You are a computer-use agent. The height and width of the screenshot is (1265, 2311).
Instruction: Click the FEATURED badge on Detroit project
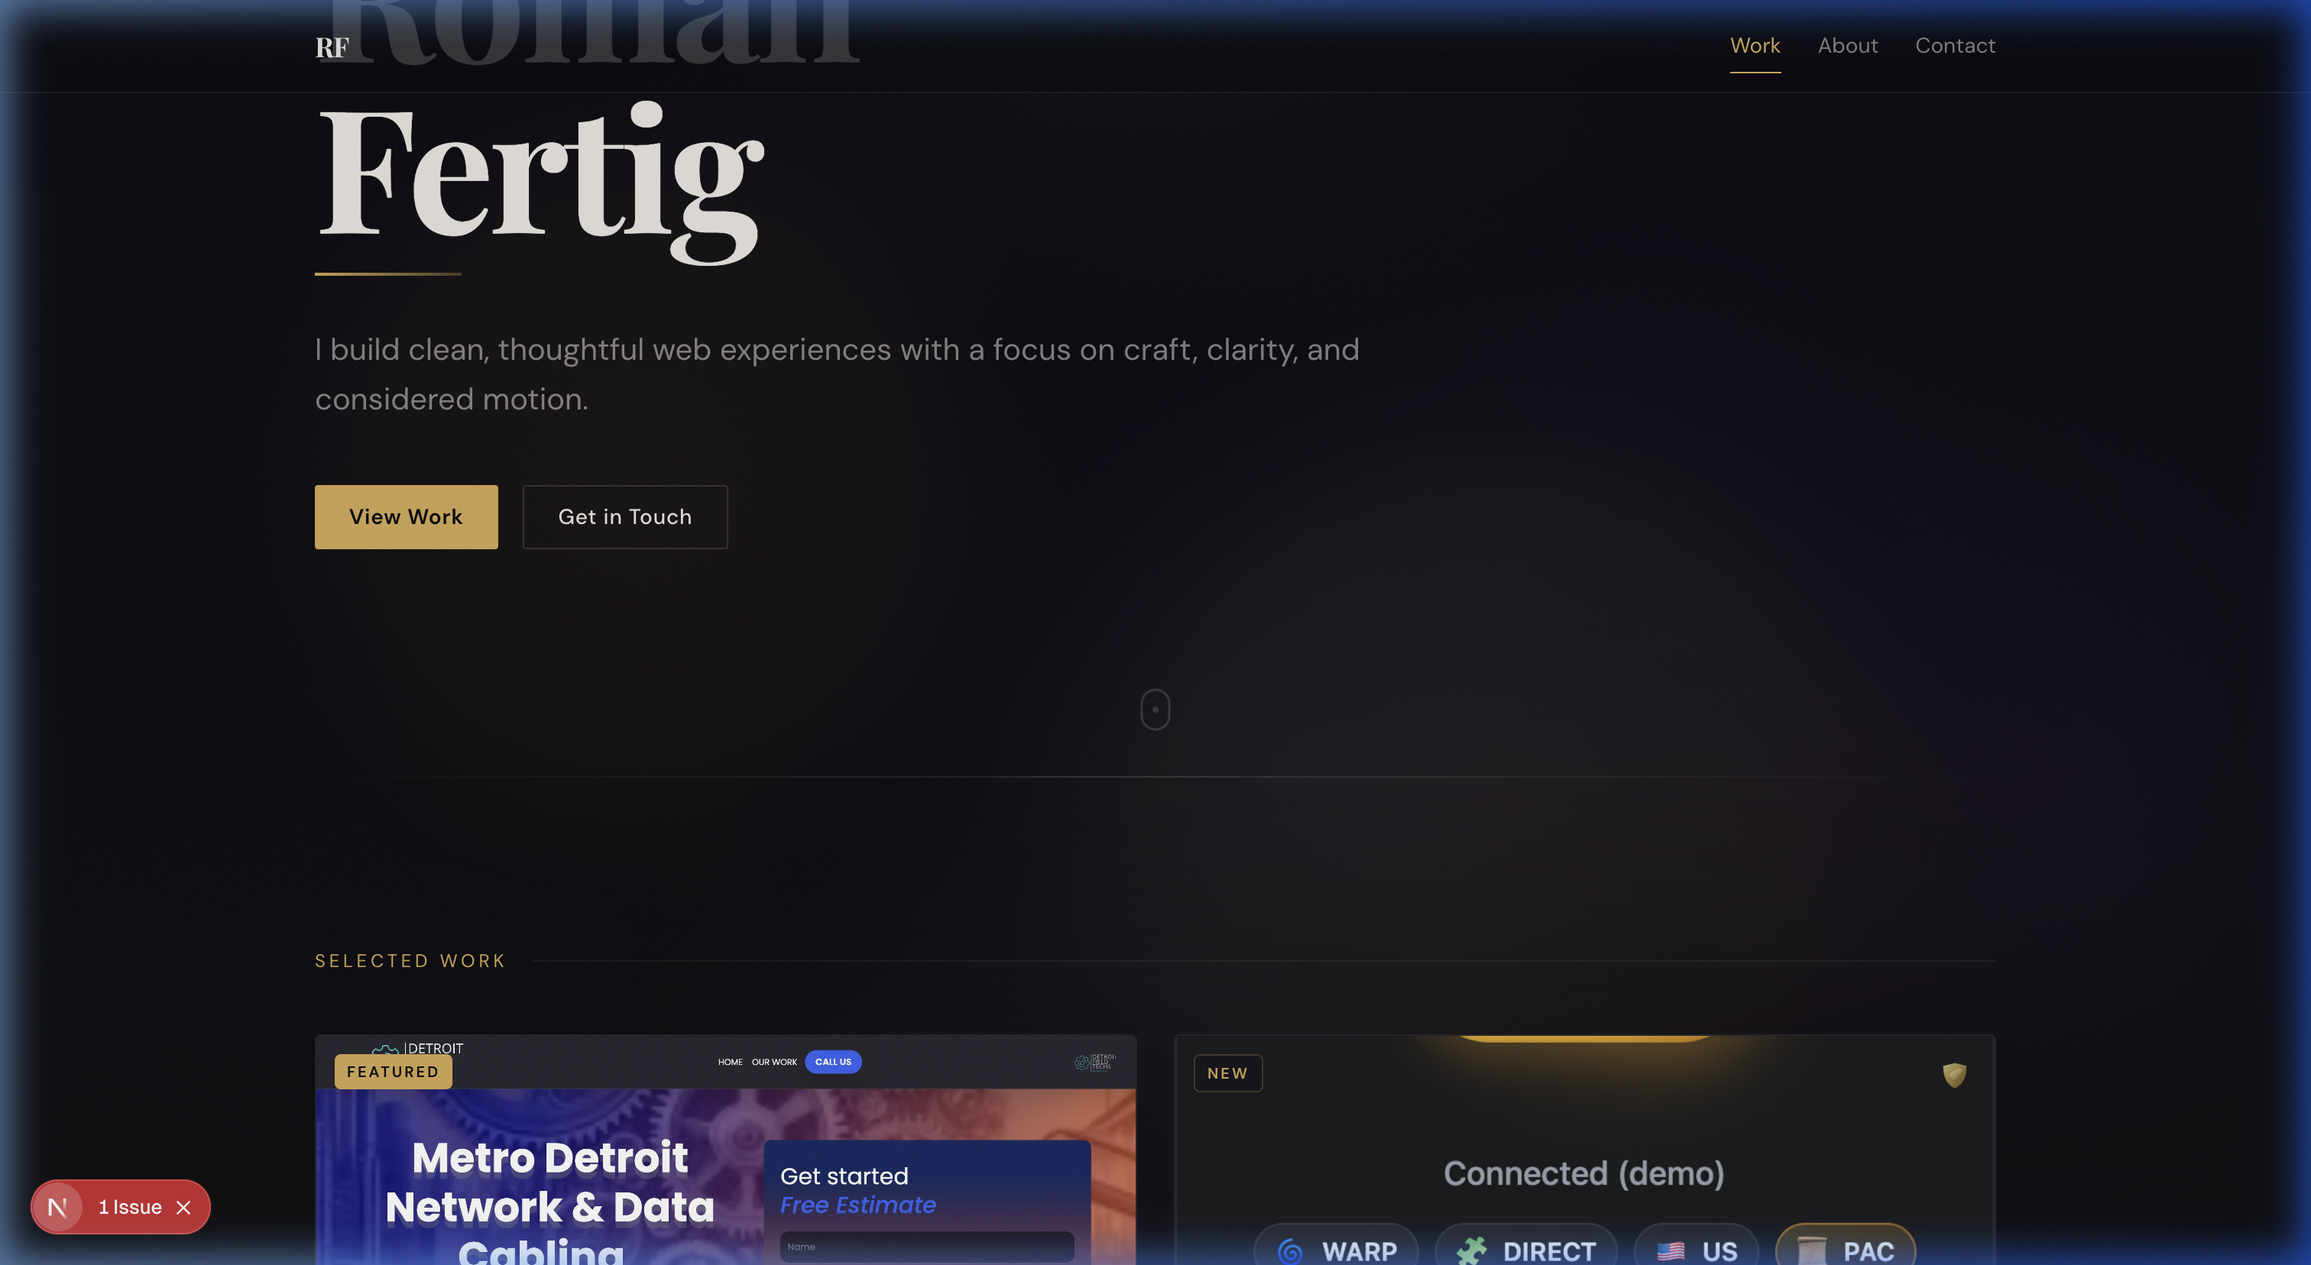[x=393, y=1071]
